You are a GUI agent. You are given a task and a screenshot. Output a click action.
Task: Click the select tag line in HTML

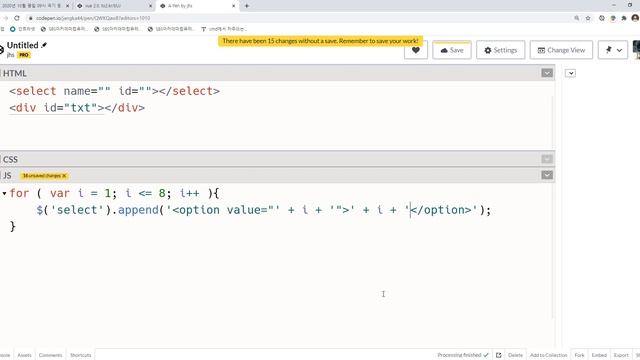(115, 91)
